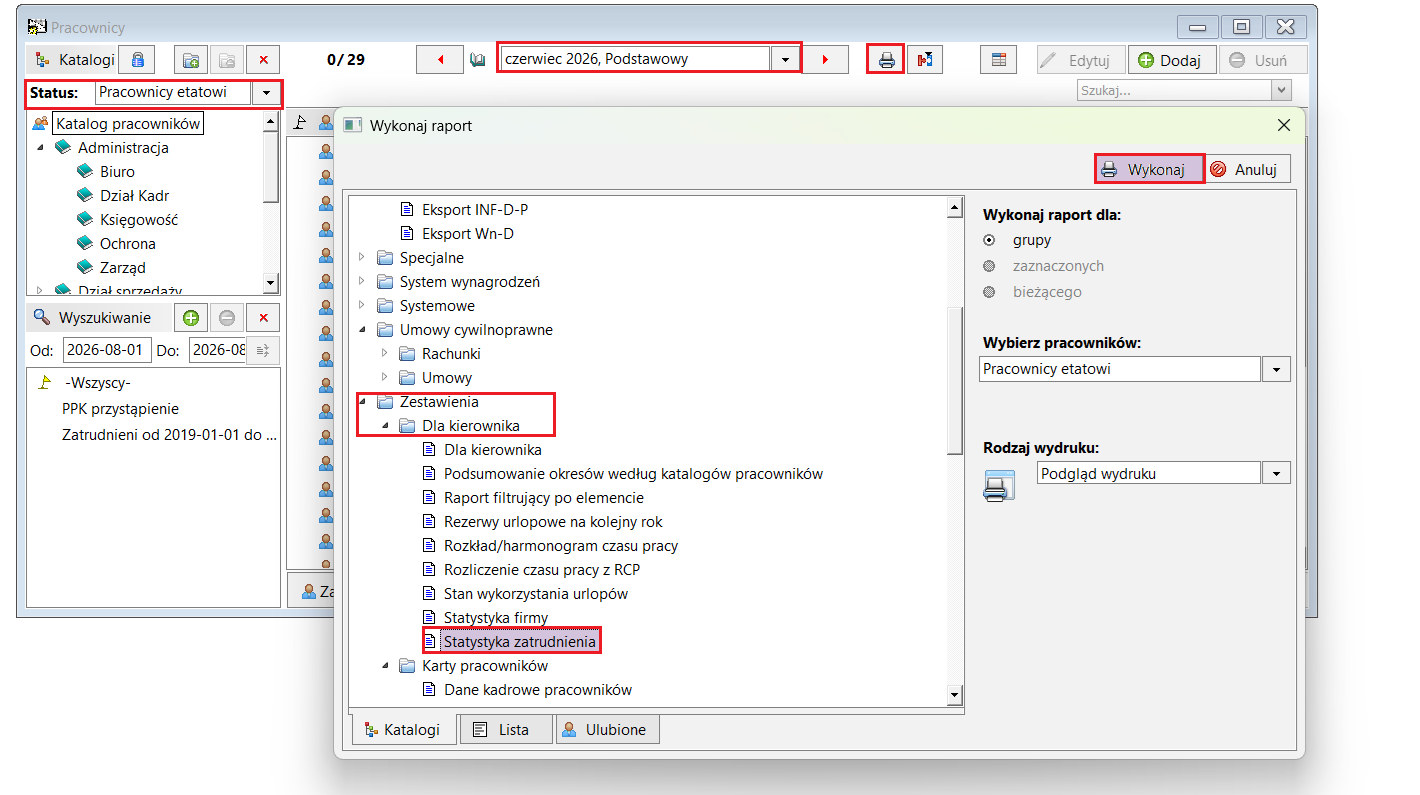This screenshot has height=795, width=1420.
Task: Open the Wybierz pracowników dropdown
Action: [x=1277, y=369]
